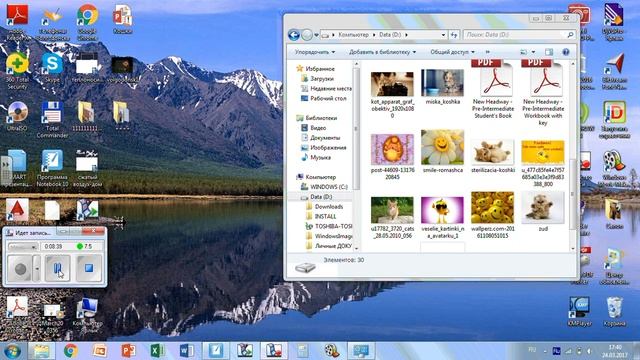
Task: Open the Добавить в библиотеку menu
Action: (382, 52)
